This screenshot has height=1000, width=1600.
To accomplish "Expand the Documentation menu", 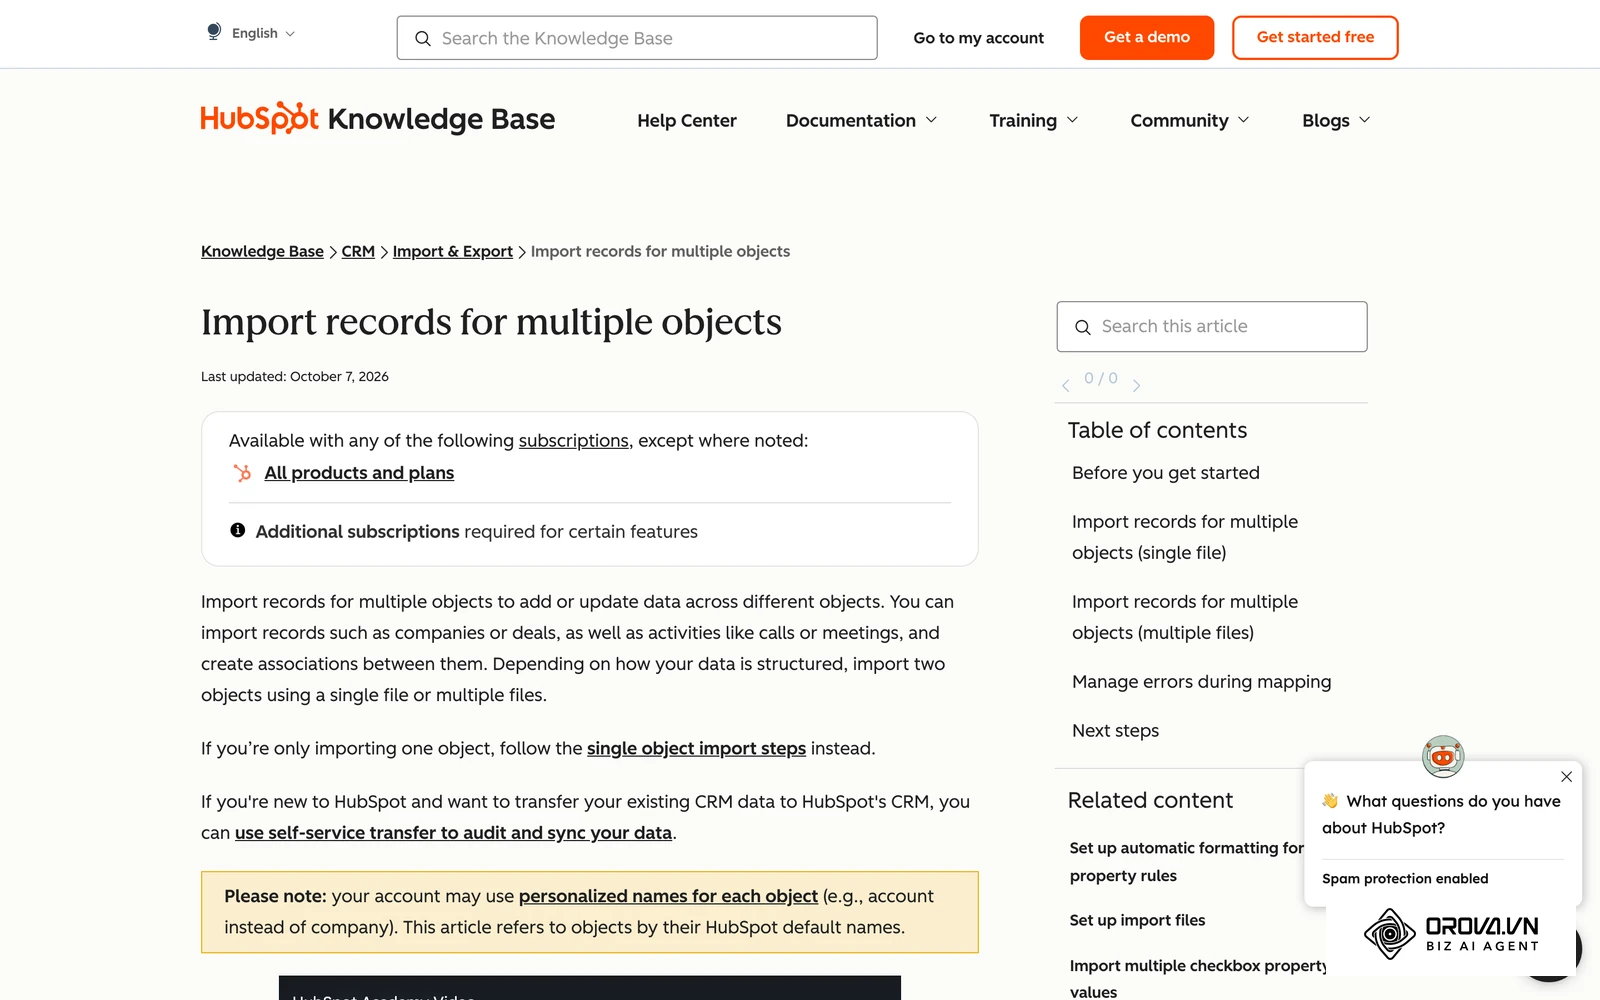I will pos(861,120).
